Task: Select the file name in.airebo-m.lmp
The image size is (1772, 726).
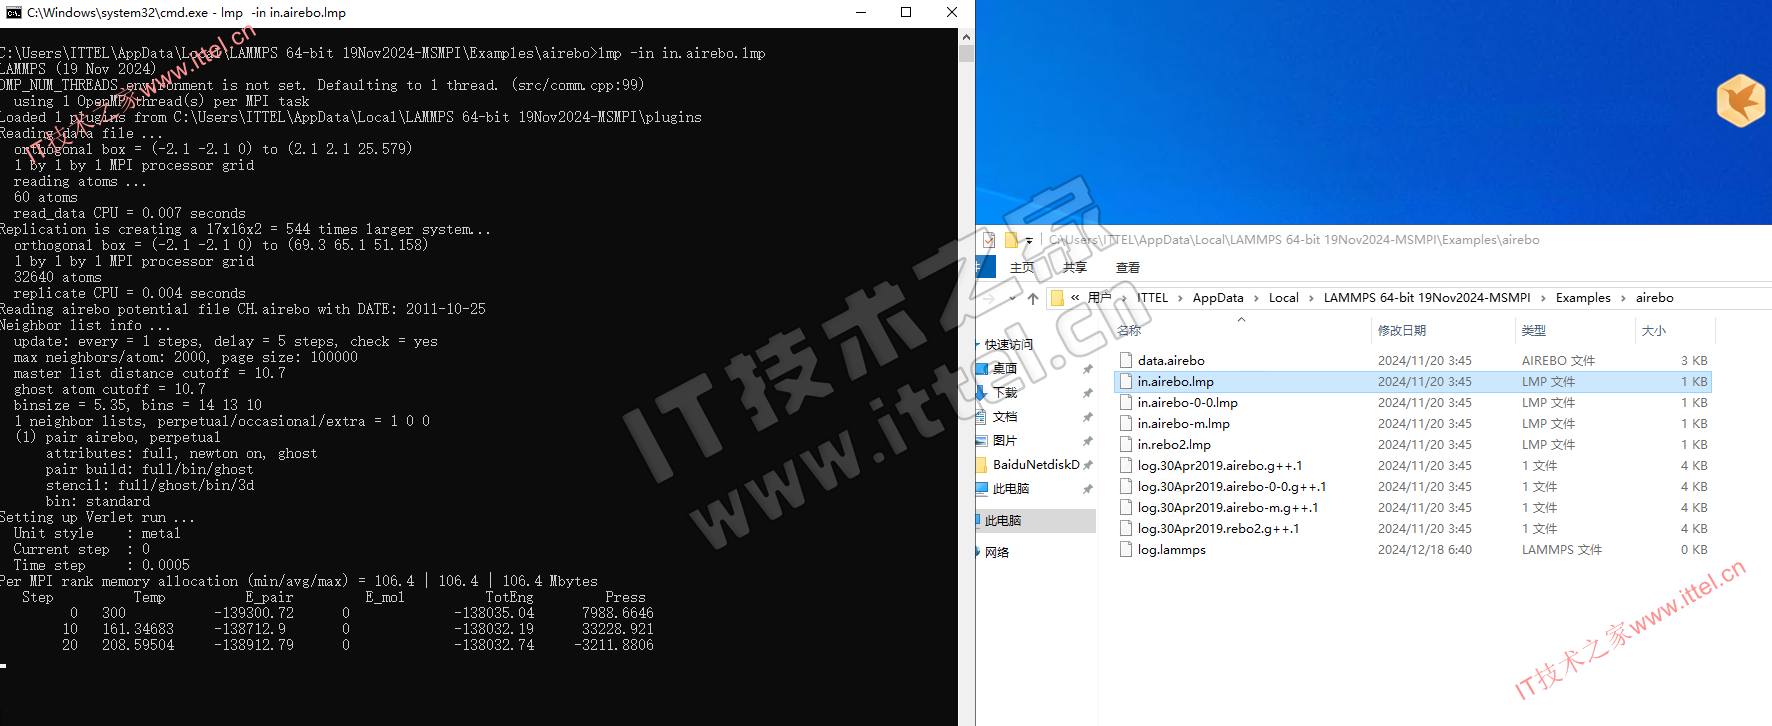Action: pos(1184,423)
